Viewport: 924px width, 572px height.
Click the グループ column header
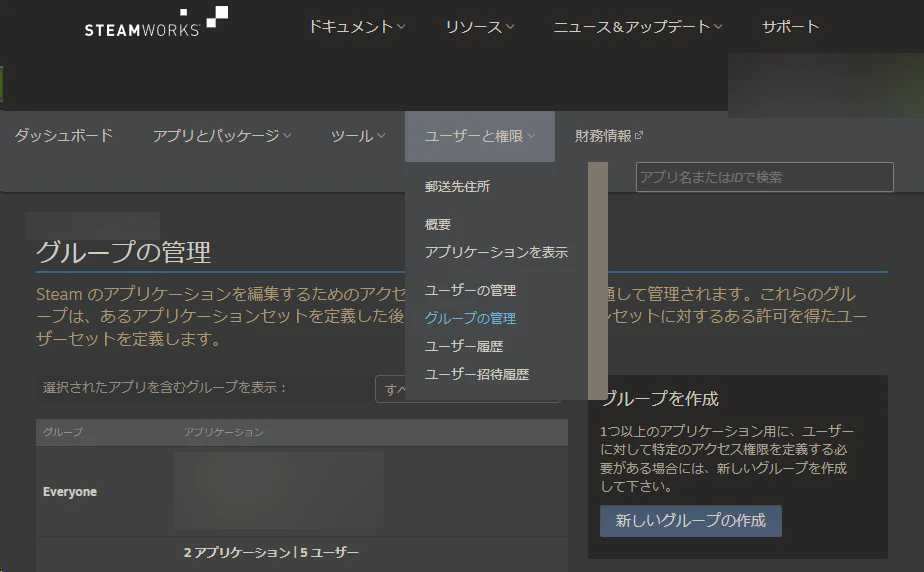(62, 432)
